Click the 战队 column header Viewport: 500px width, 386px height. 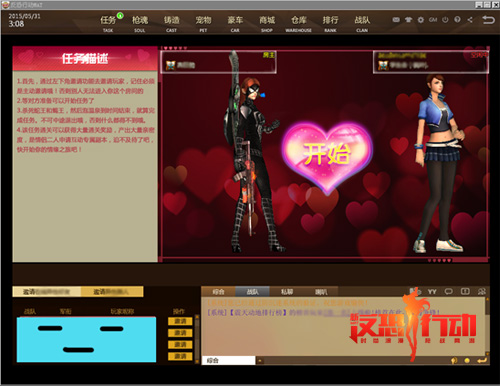point(30,311)
